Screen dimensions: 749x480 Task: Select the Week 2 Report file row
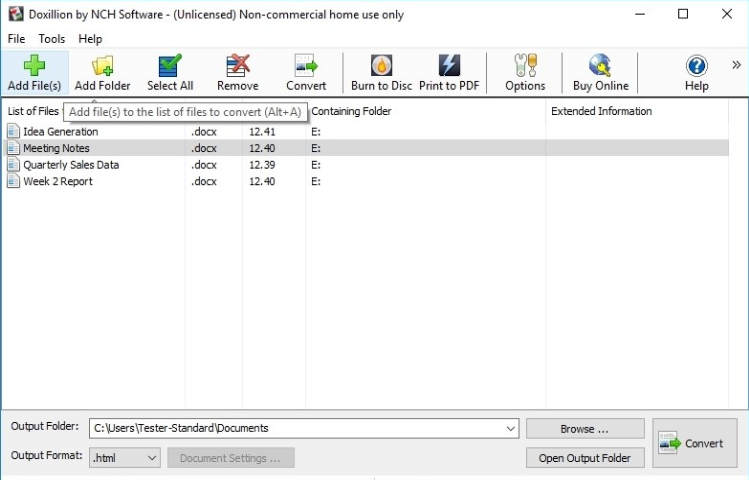point(366,181)
